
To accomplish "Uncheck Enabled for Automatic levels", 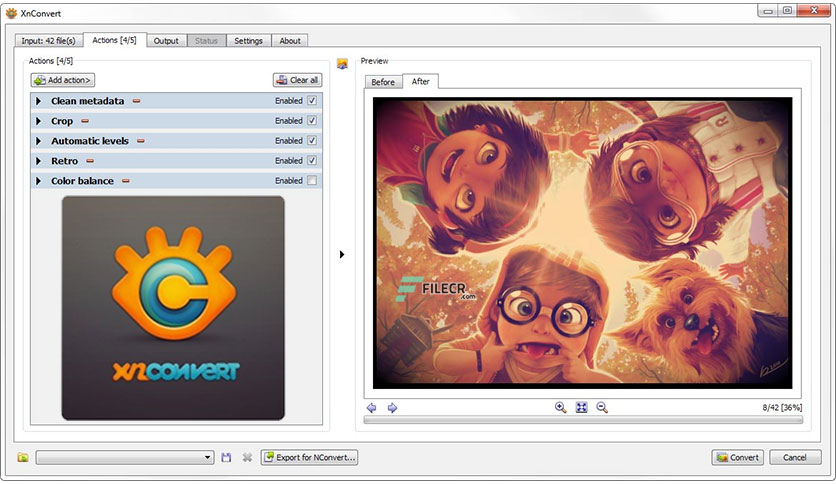I will click(312, 141).
